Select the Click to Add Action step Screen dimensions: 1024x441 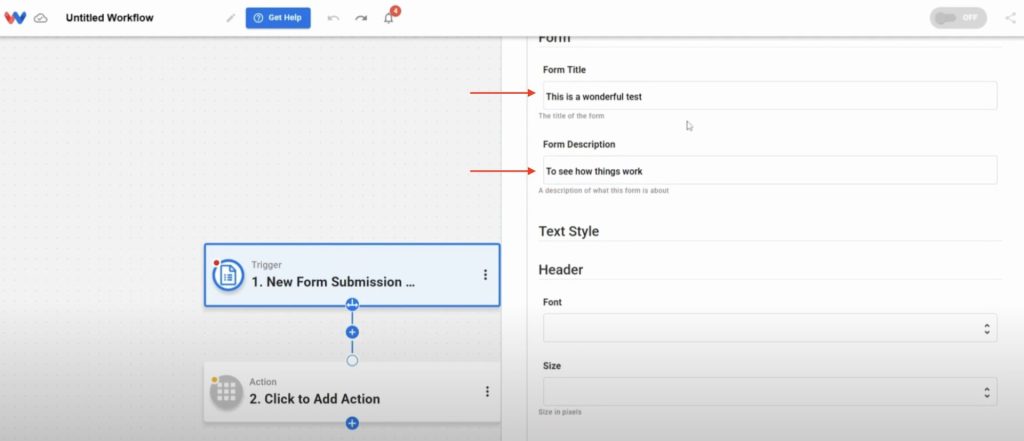[x=352, y=392]
